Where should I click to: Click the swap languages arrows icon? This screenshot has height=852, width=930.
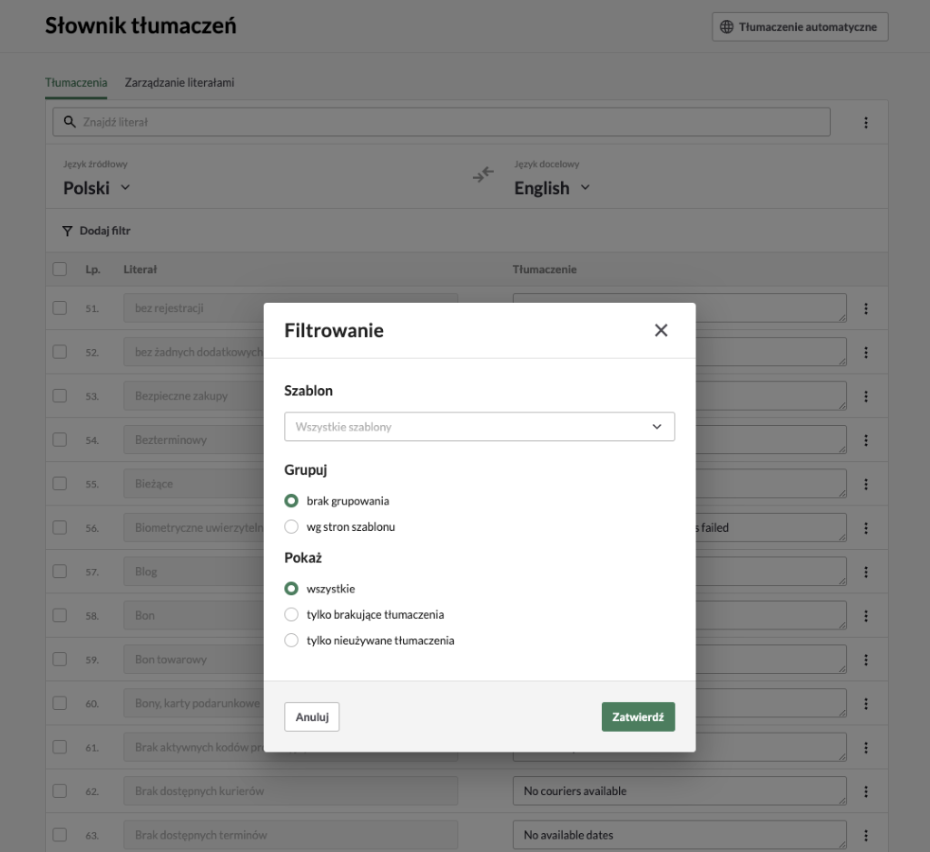pyautogui.click(x=483, y=174)
